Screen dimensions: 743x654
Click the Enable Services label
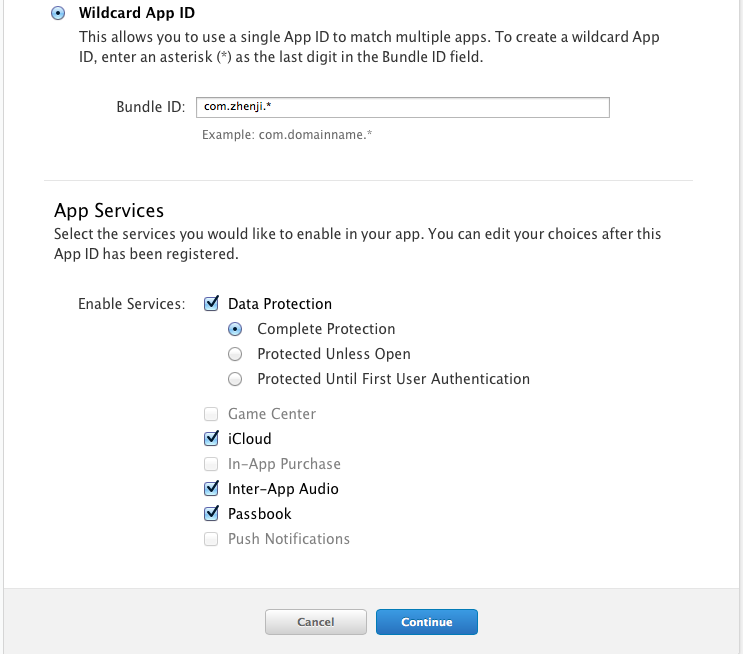tap(132, 304)
